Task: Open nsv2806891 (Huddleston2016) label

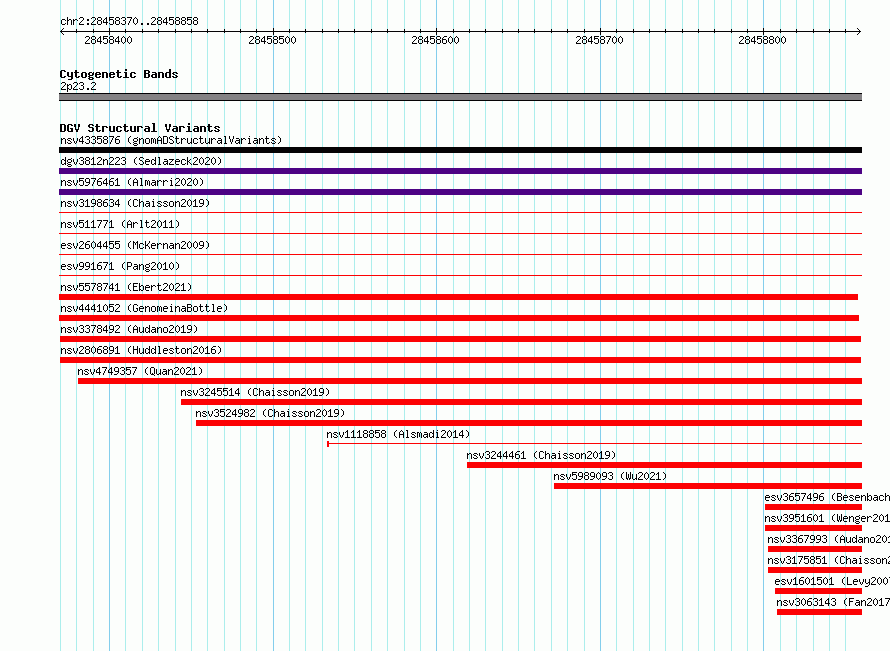Action: click(x=141, y=350)
